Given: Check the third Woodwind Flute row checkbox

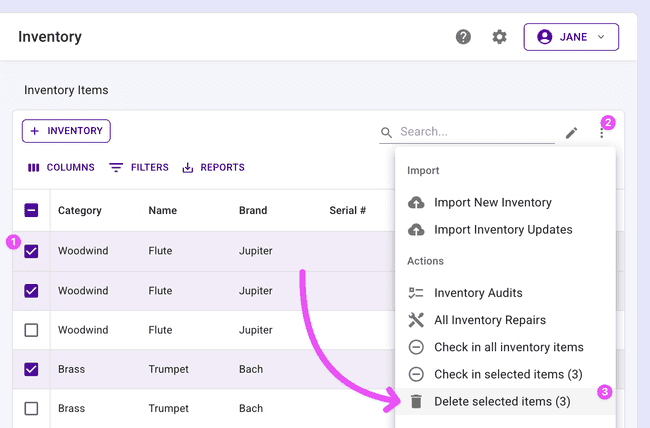Looking at the screenshot, I should pyautogui.click(x=31, y=330).
